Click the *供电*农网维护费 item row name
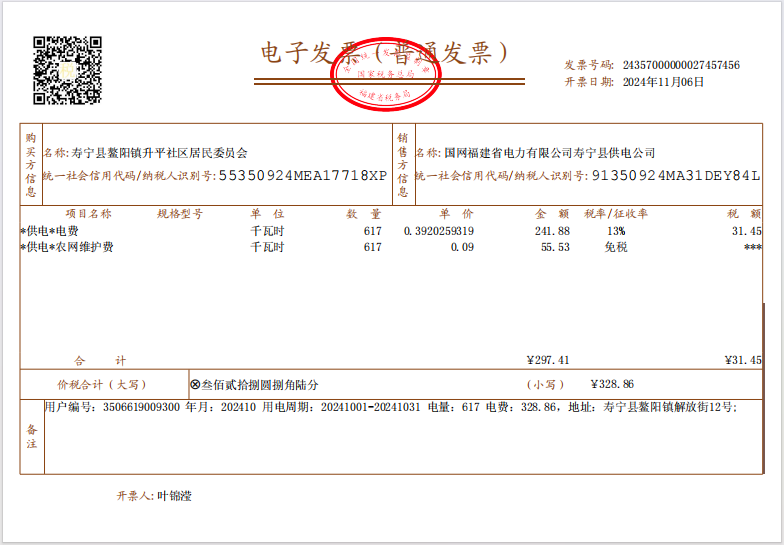784x545 pixels. tap(66, 247)
